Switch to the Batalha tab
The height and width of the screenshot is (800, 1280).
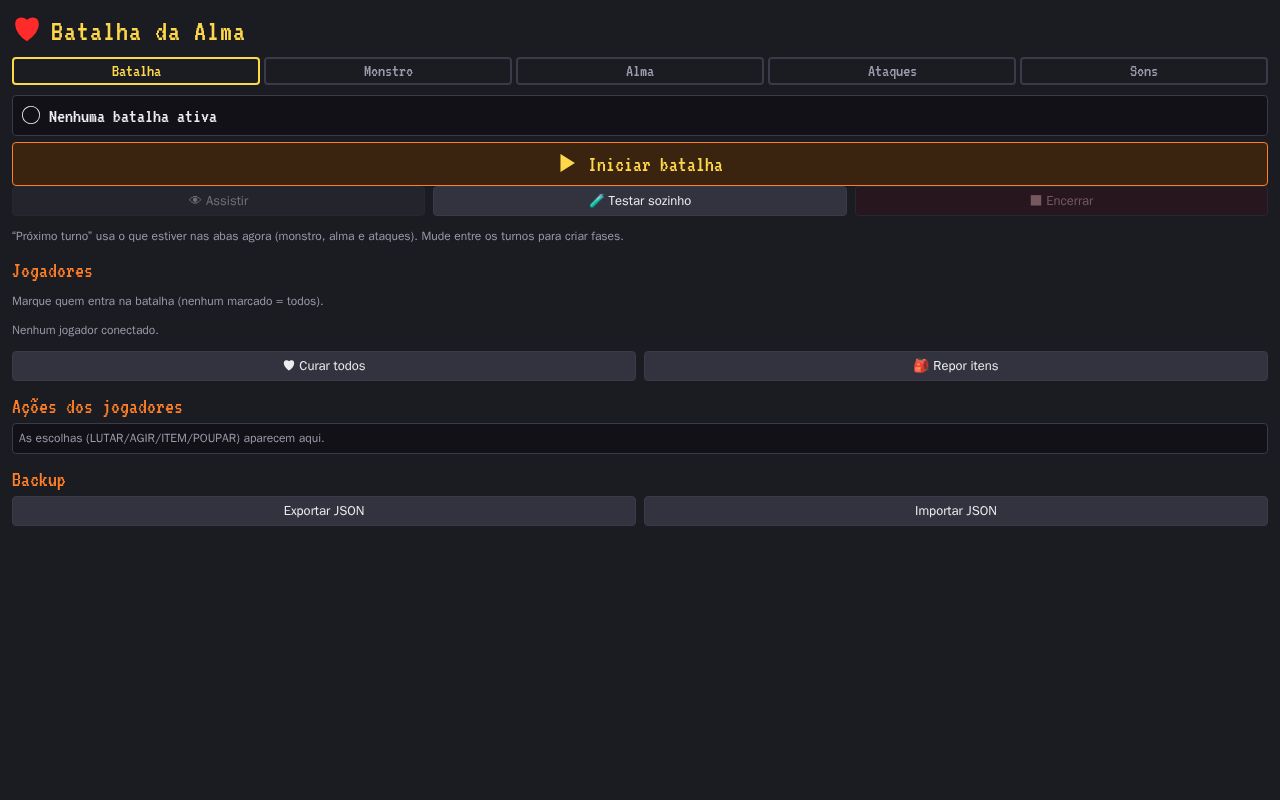tap(136, 71)
